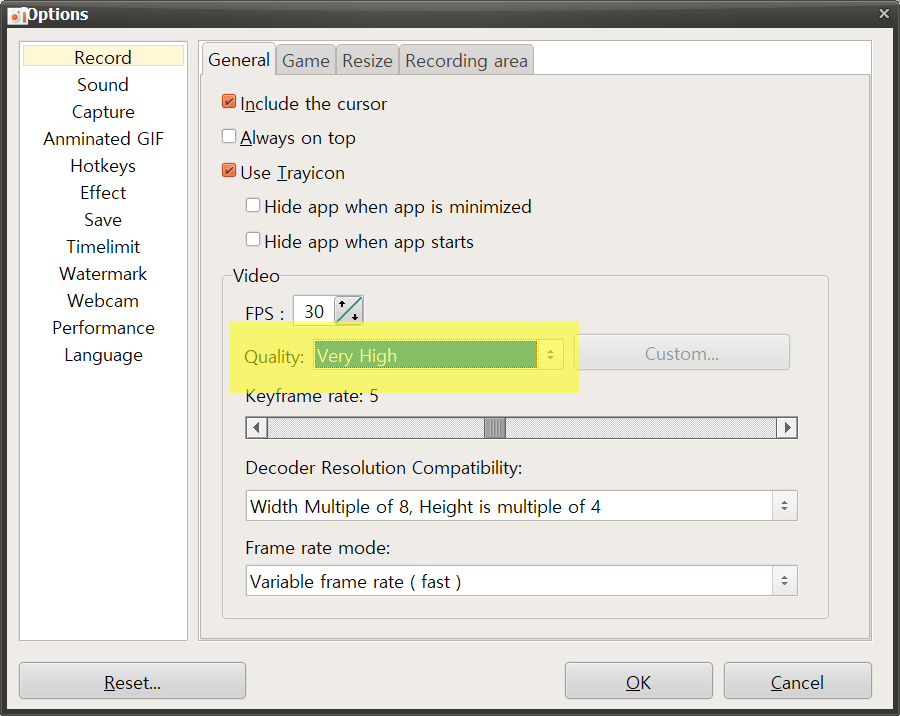This screenshot has height=716, width=900.
Task: Open the Watermark settings category
Action: [103, 273]
